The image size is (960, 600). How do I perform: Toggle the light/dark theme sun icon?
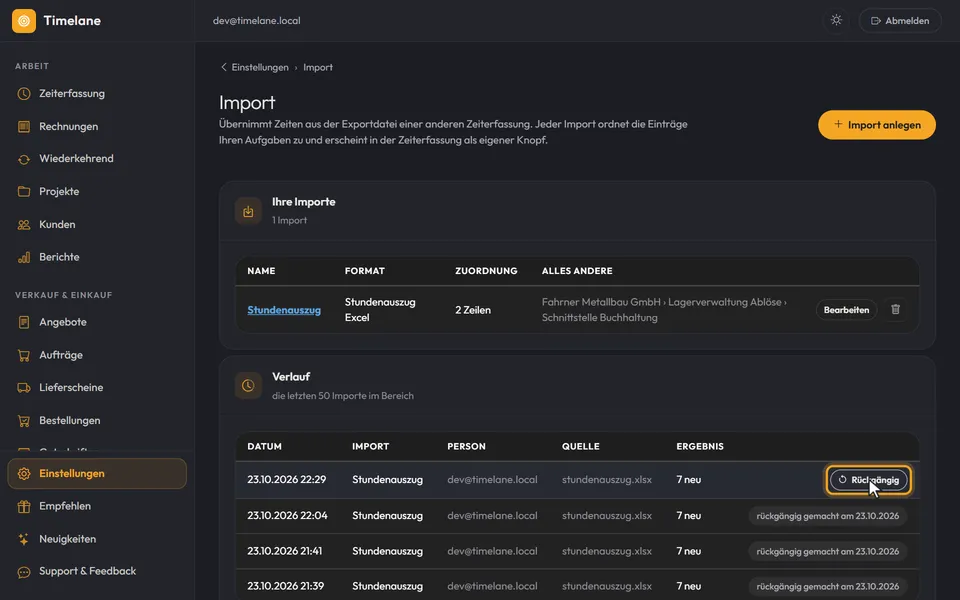point(836,20)
